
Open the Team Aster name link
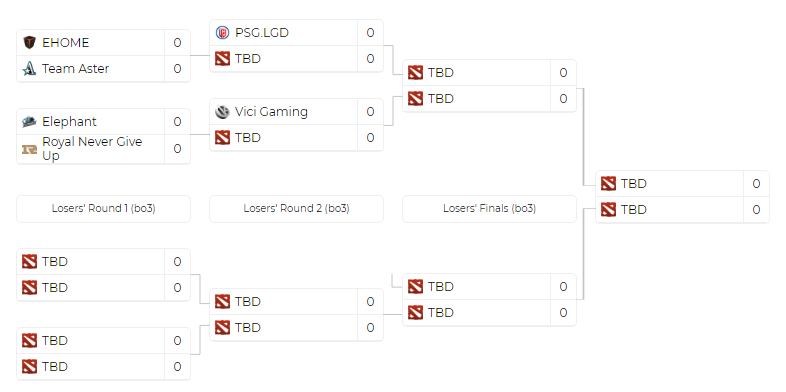(76, 69)
